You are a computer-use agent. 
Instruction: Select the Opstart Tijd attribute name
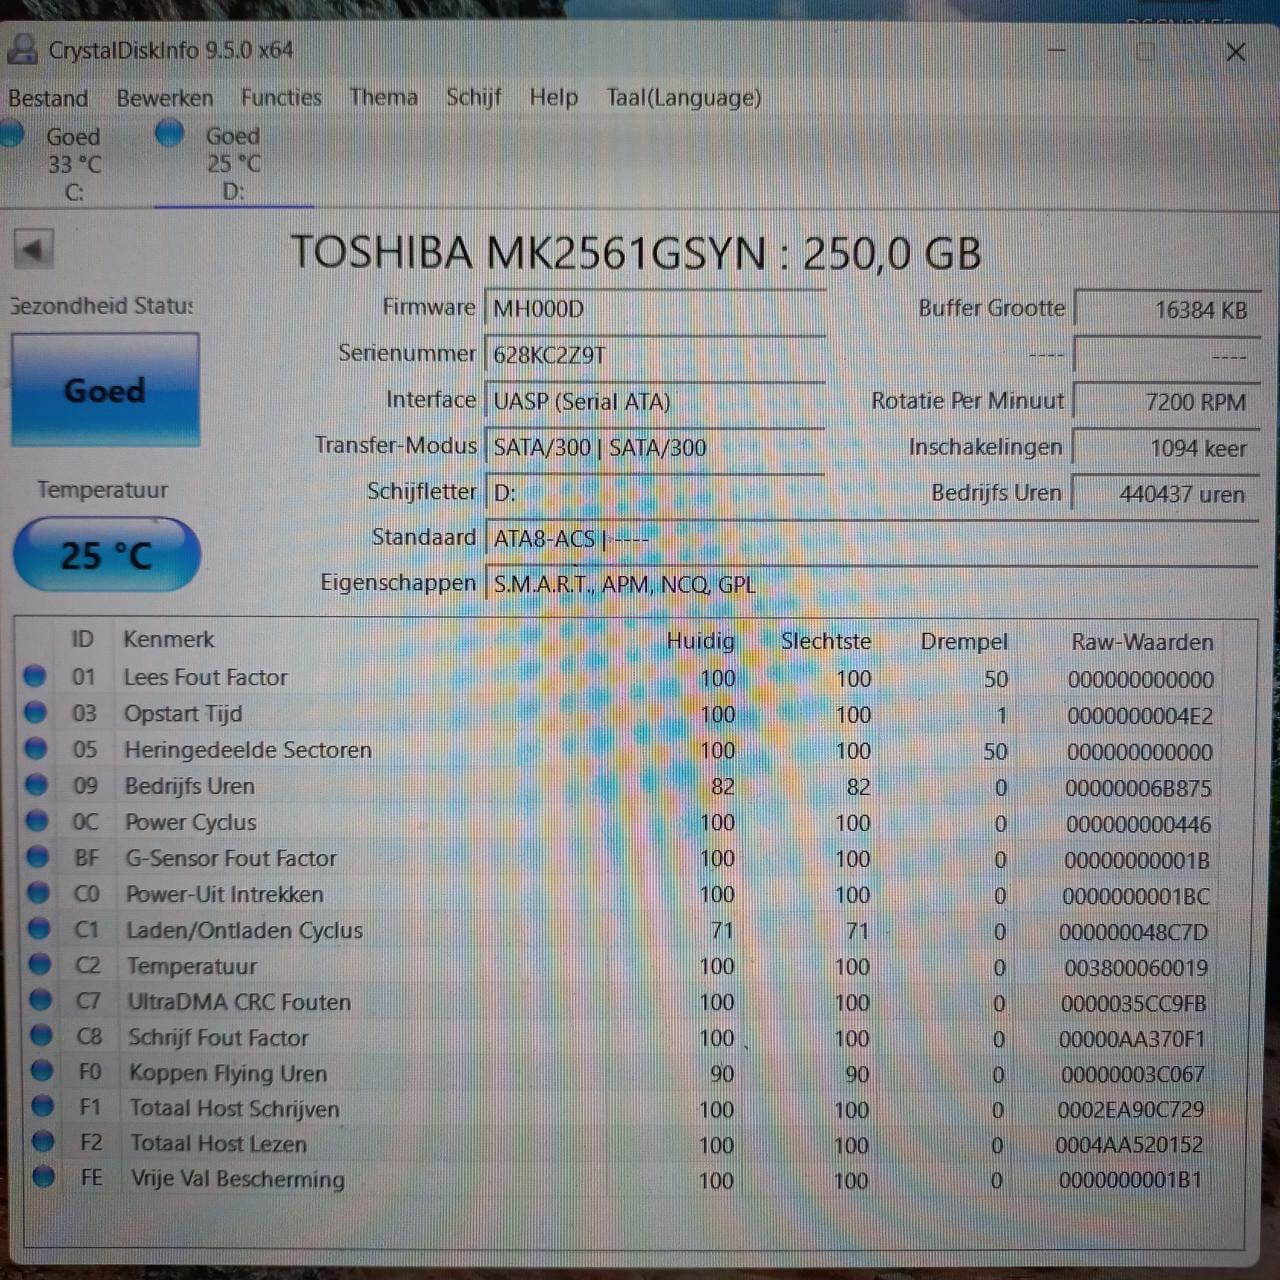183,714
